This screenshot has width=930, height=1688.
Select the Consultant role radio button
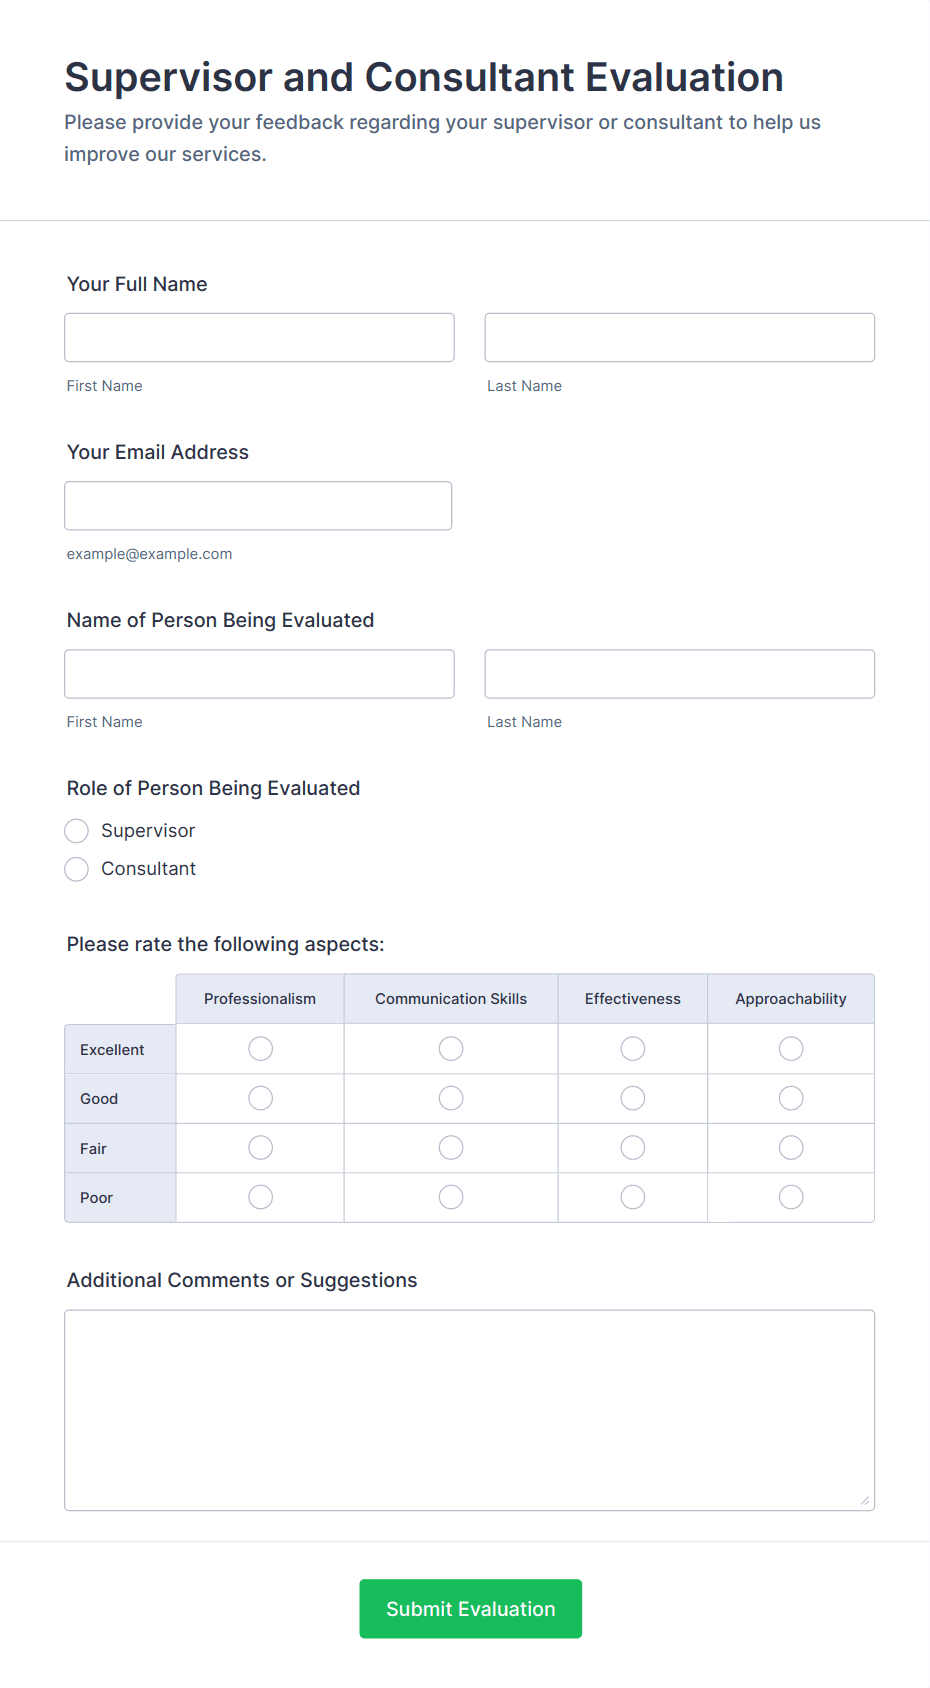click(76, 868)
